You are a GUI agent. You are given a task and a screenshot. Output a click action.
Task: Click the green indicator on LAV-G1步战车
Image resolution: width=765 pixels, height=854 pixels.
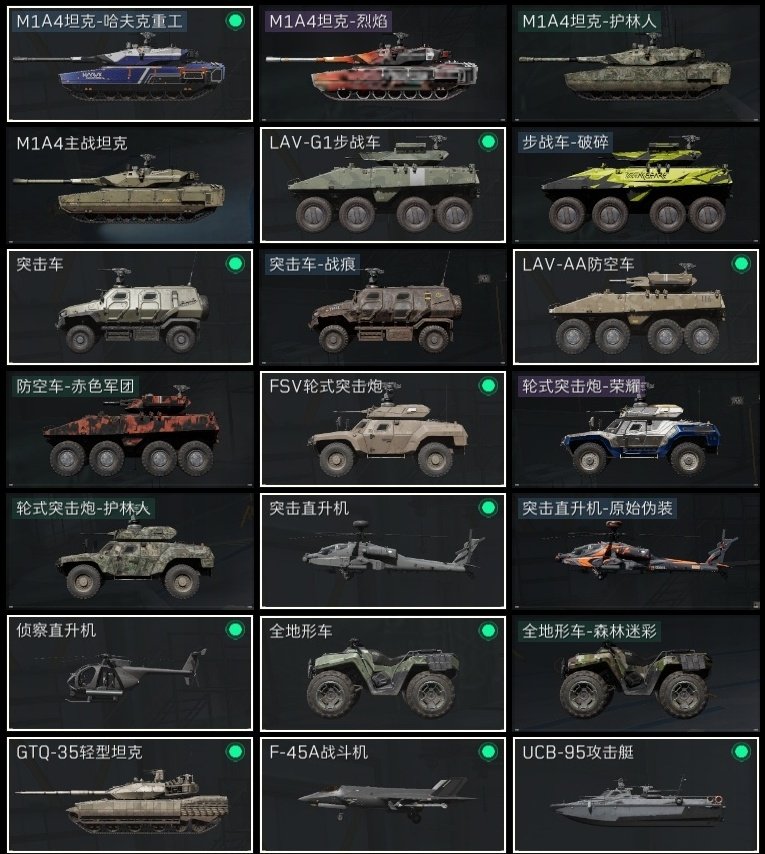[488, 143]
